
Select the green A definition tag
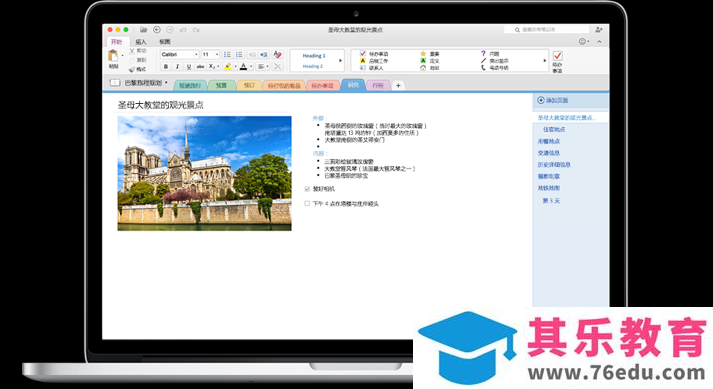point(423,61)
